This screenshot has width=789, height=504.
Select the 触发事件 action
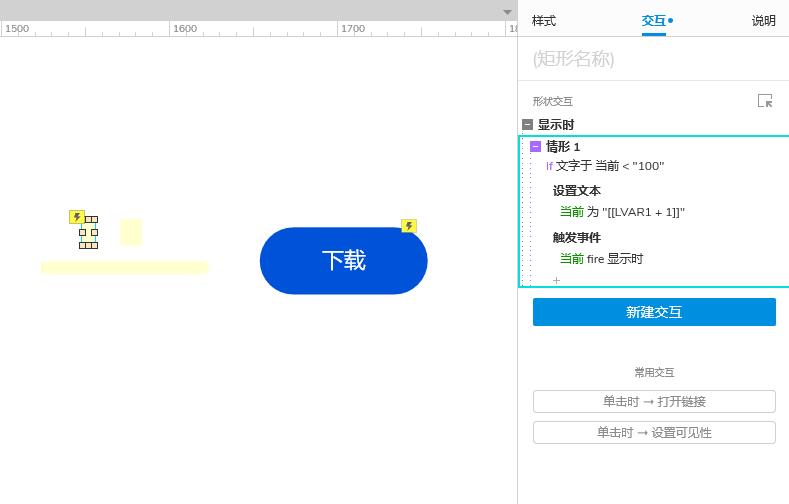pyautogui.click(x=577, y=237)
